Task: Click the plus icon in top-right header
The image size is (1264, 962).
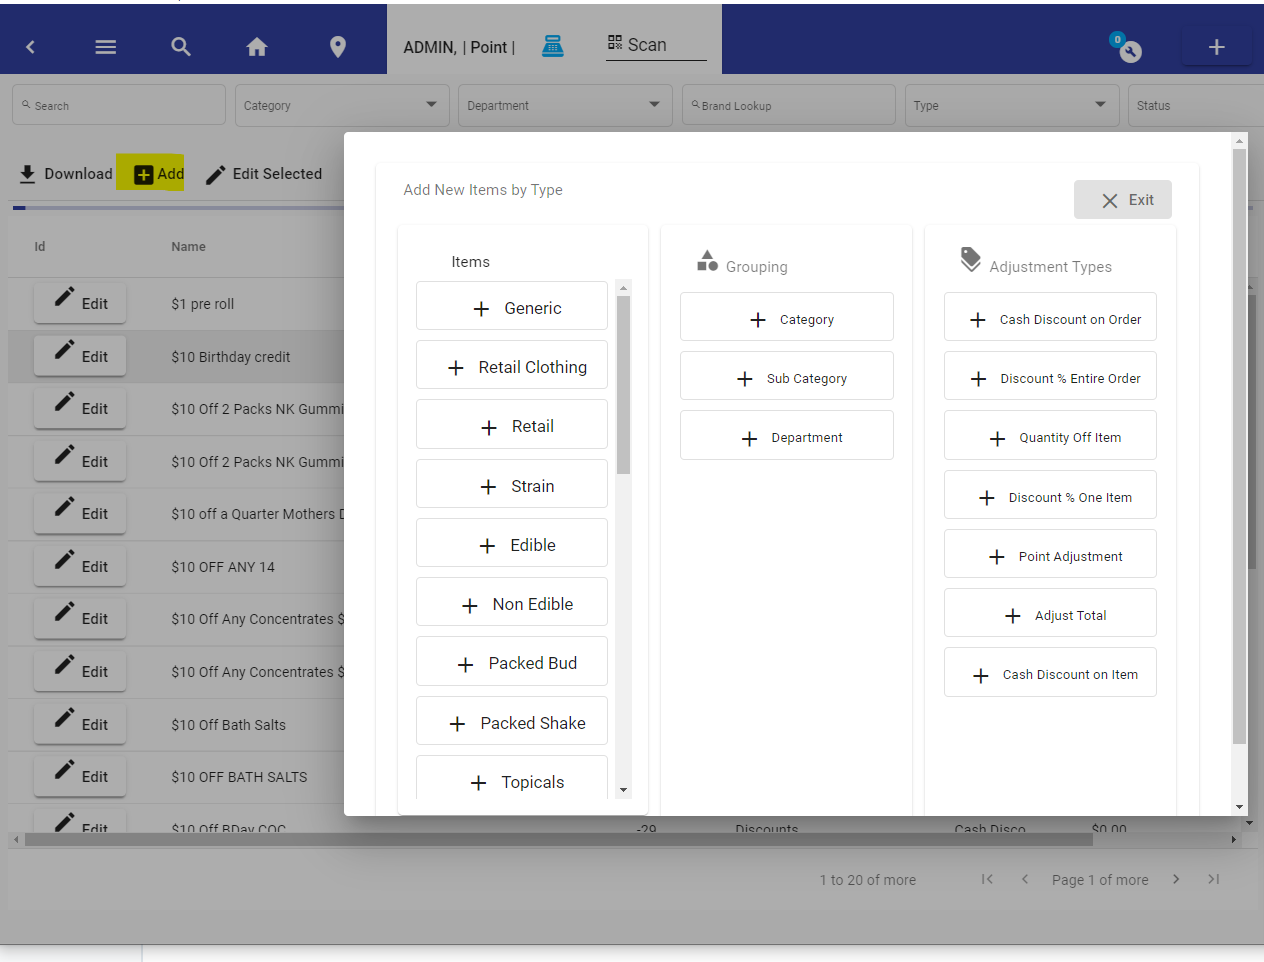Action: point(1217,47)
